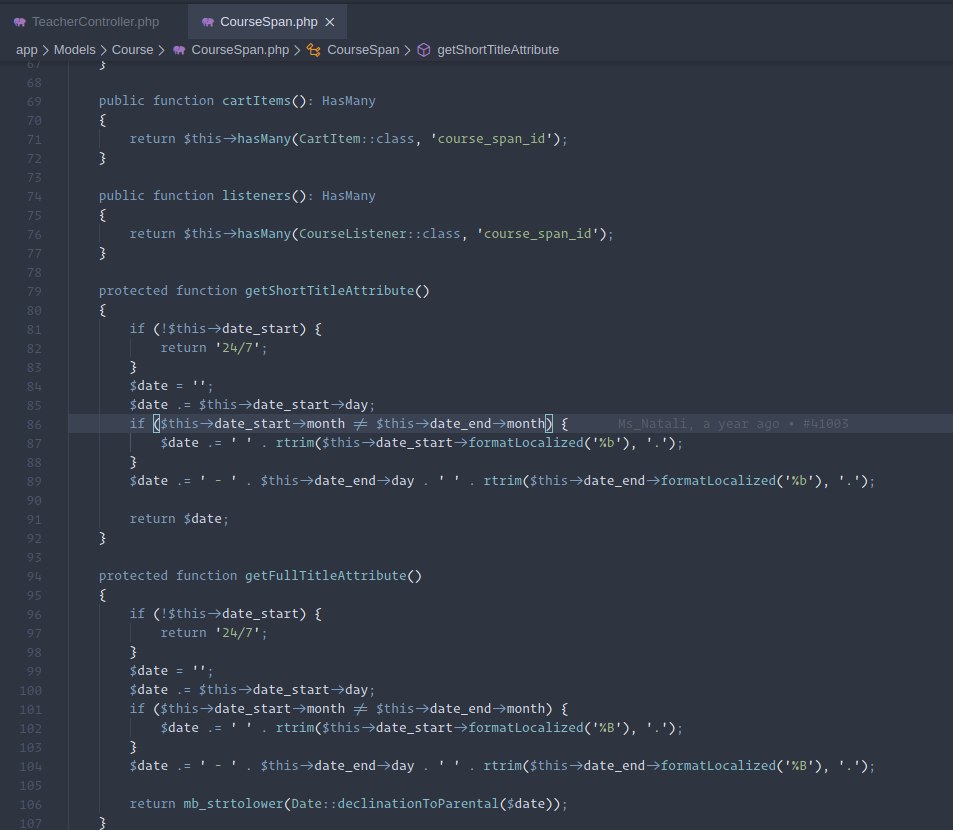Screen dimensions: 953x830
Task: Click line number 79 in the gutter
Action: tap(34, 292)
